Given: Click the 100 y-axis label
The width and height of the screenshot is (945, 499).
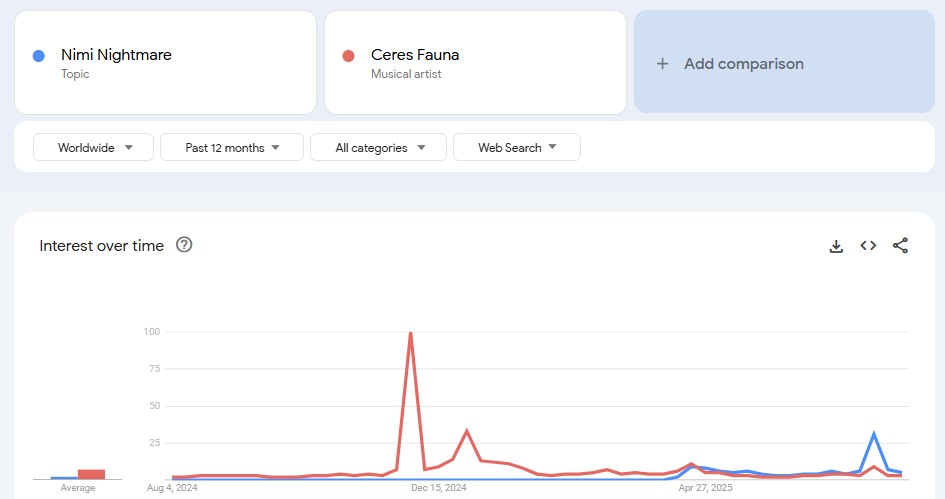Looking at the screenshot, I should point(152,331).
